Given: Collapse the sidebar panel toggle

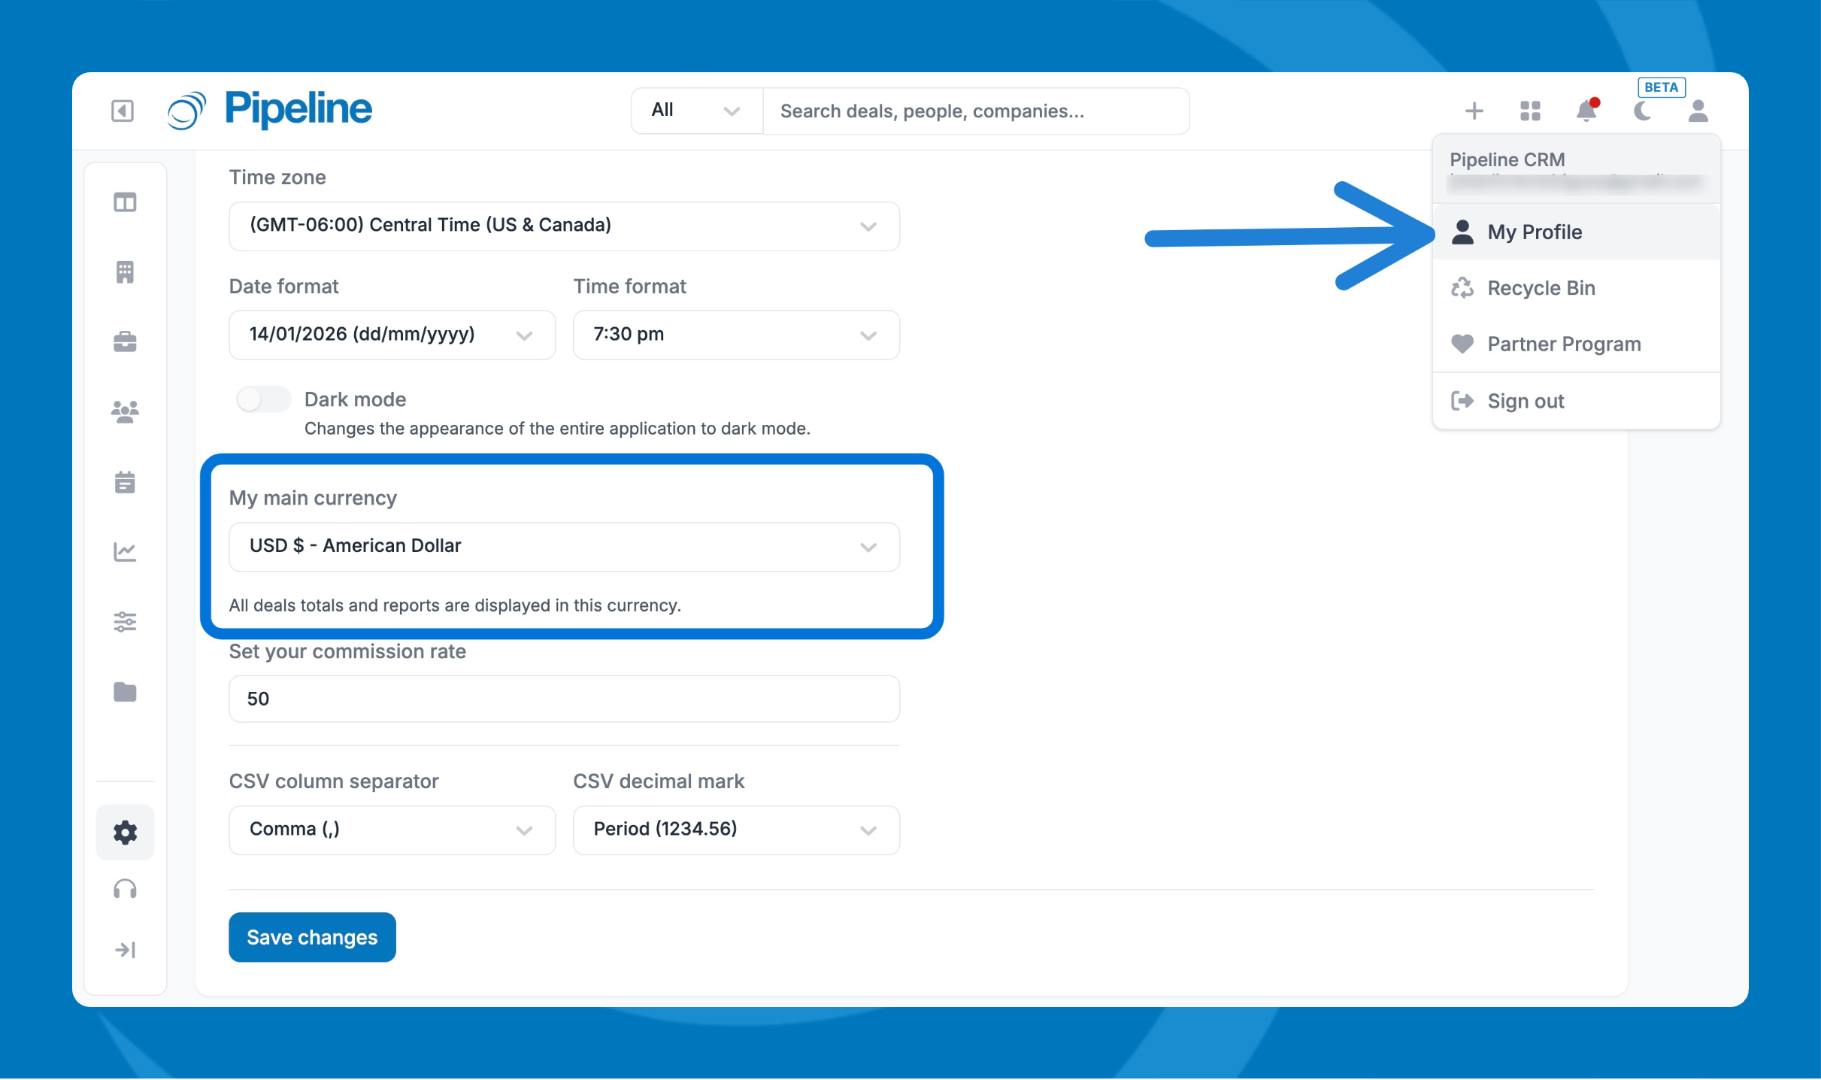Looking at the screenshot, I should (x=122, y=111).
